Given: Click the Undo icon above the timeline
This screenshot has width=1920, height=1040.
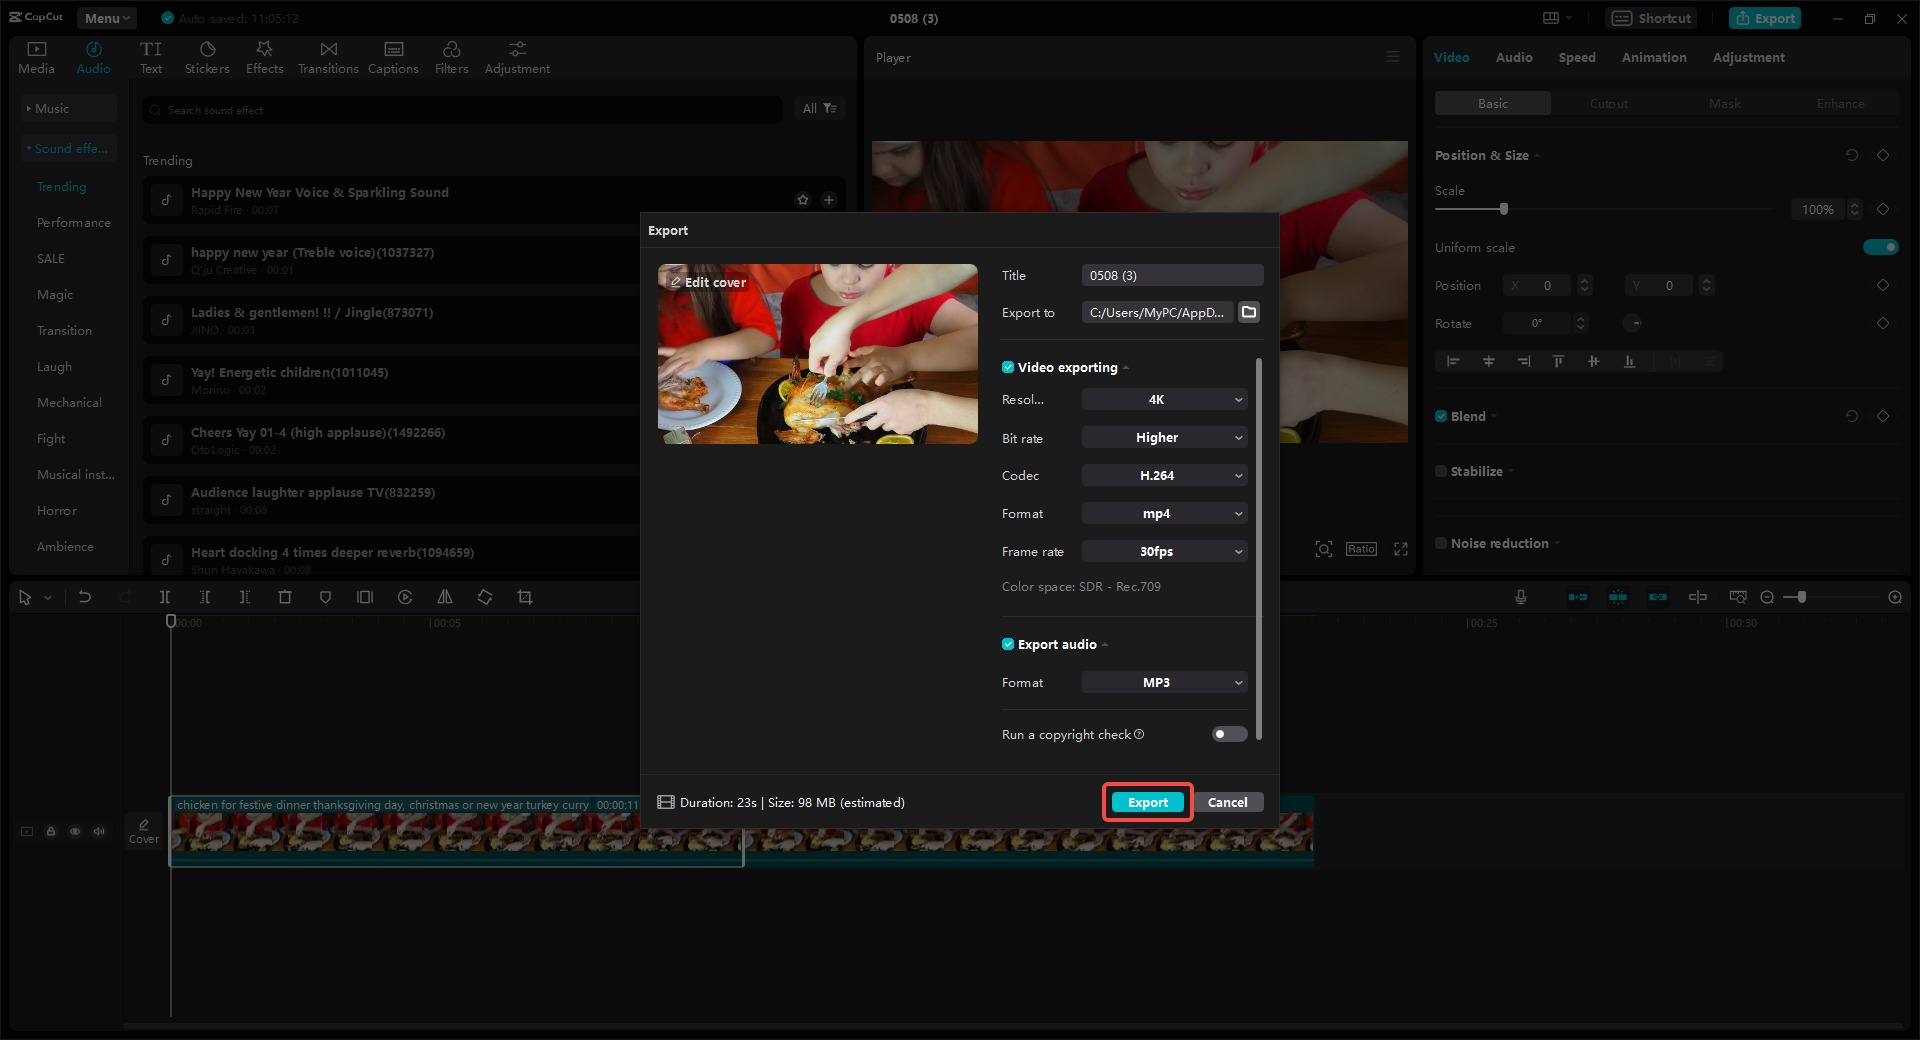Looking at the screenshot, I should (x=85, y=597).
